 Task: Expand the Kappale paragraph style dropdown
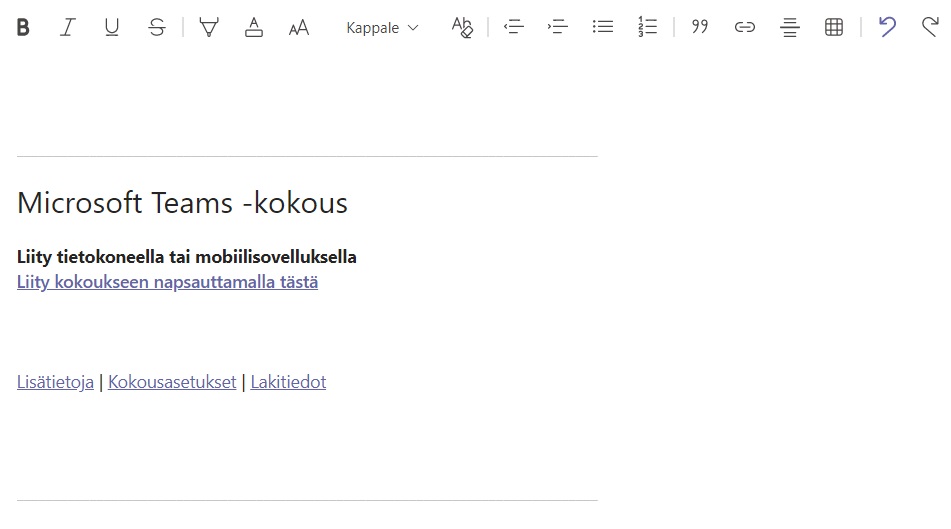382,28
